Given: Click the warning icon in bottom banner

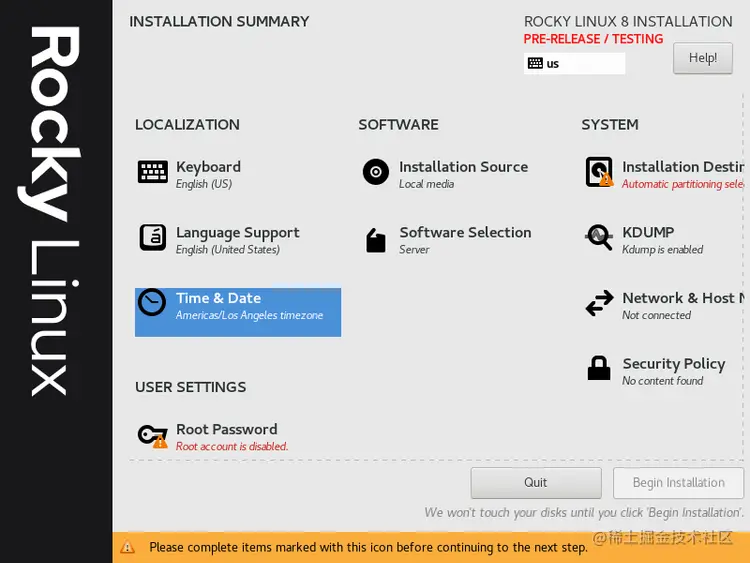Looking at the screenshot, I should 127,547.
